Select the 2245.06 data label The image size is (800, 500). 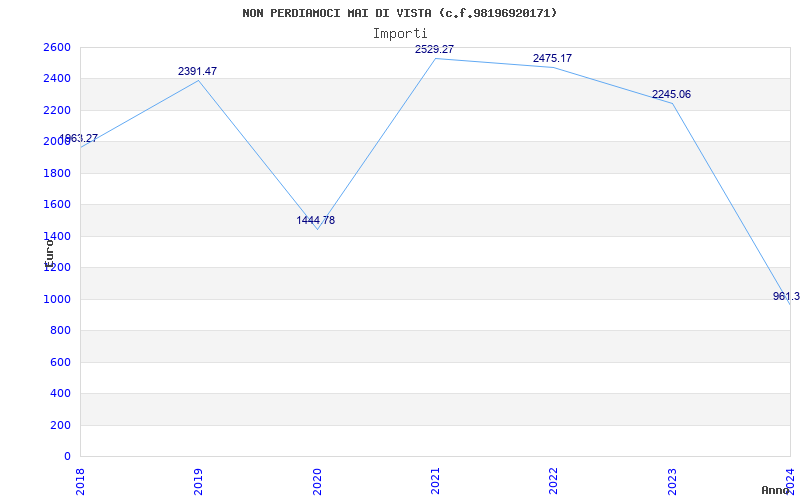tap(671, 94)
